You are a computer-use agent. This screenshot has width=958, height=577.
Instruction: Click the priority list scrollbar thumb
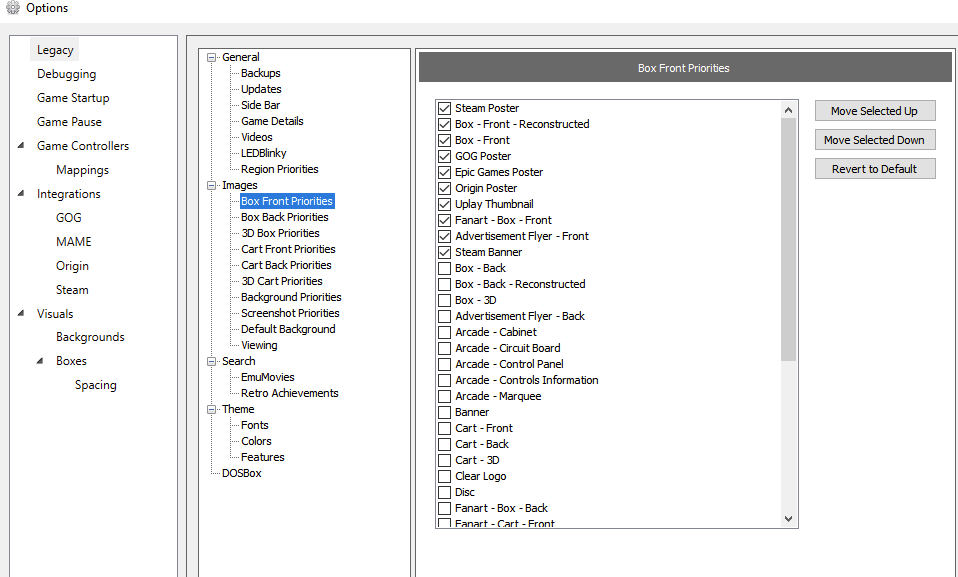[x=788, y=240]
